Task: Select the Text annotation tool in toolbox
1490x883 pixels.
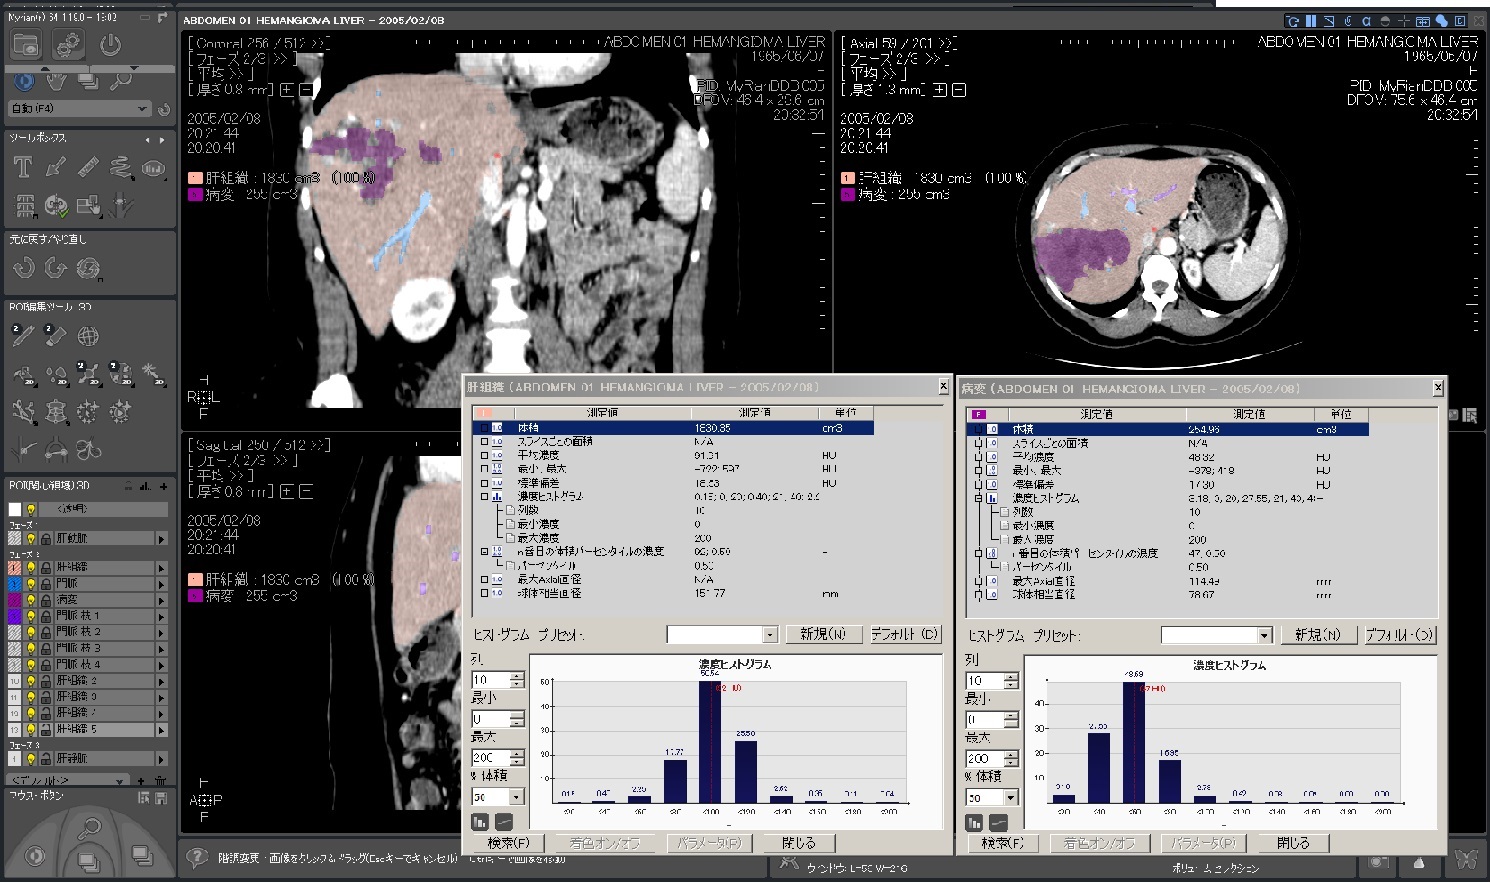Action: pyautogui.click(x=23, y=167)
